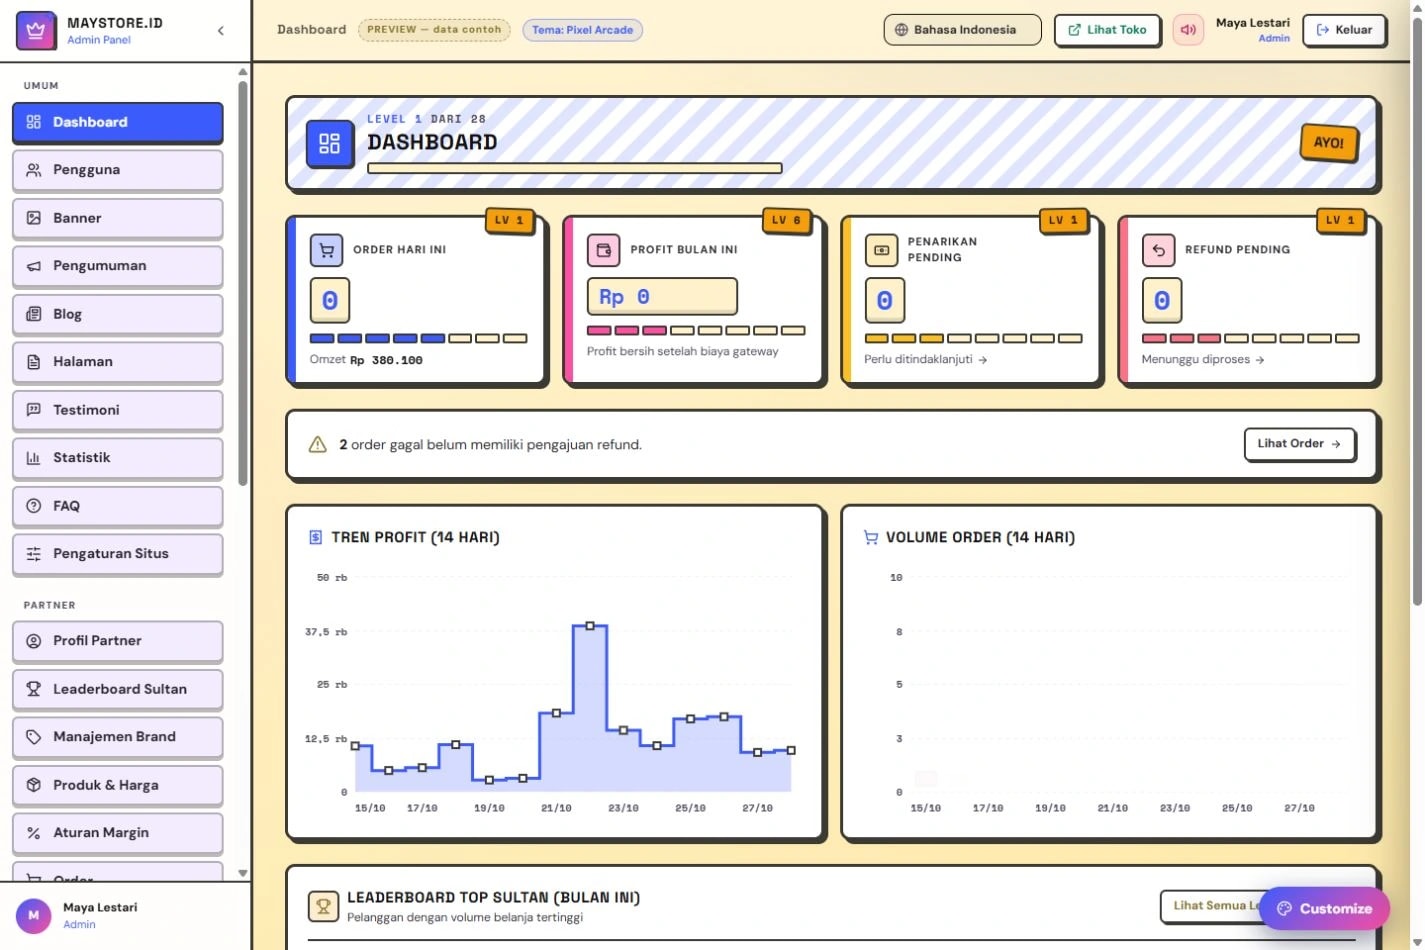The height and width of the screenshot is (950, 1425).
Task: Open the Dashboard menu item
Action: (x=118, y=122)
